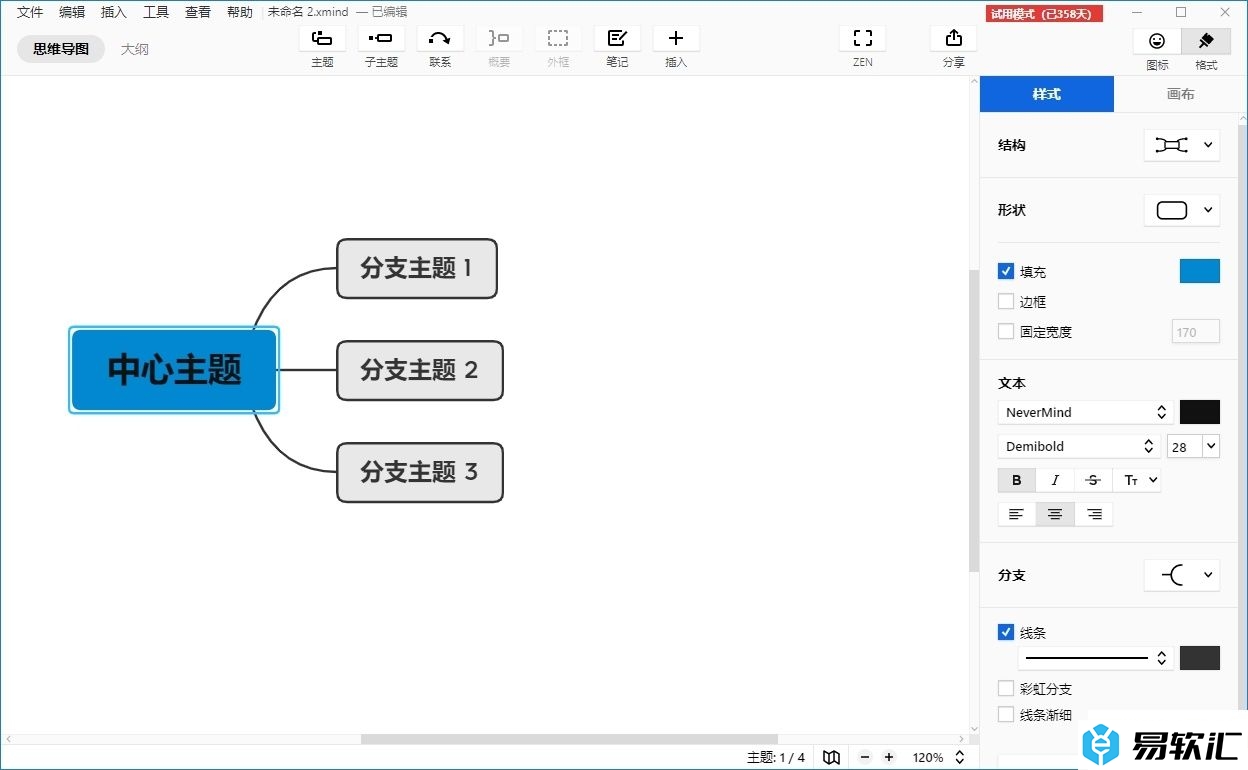Apply strikethrough text formatting

[x=1093, y=480]
